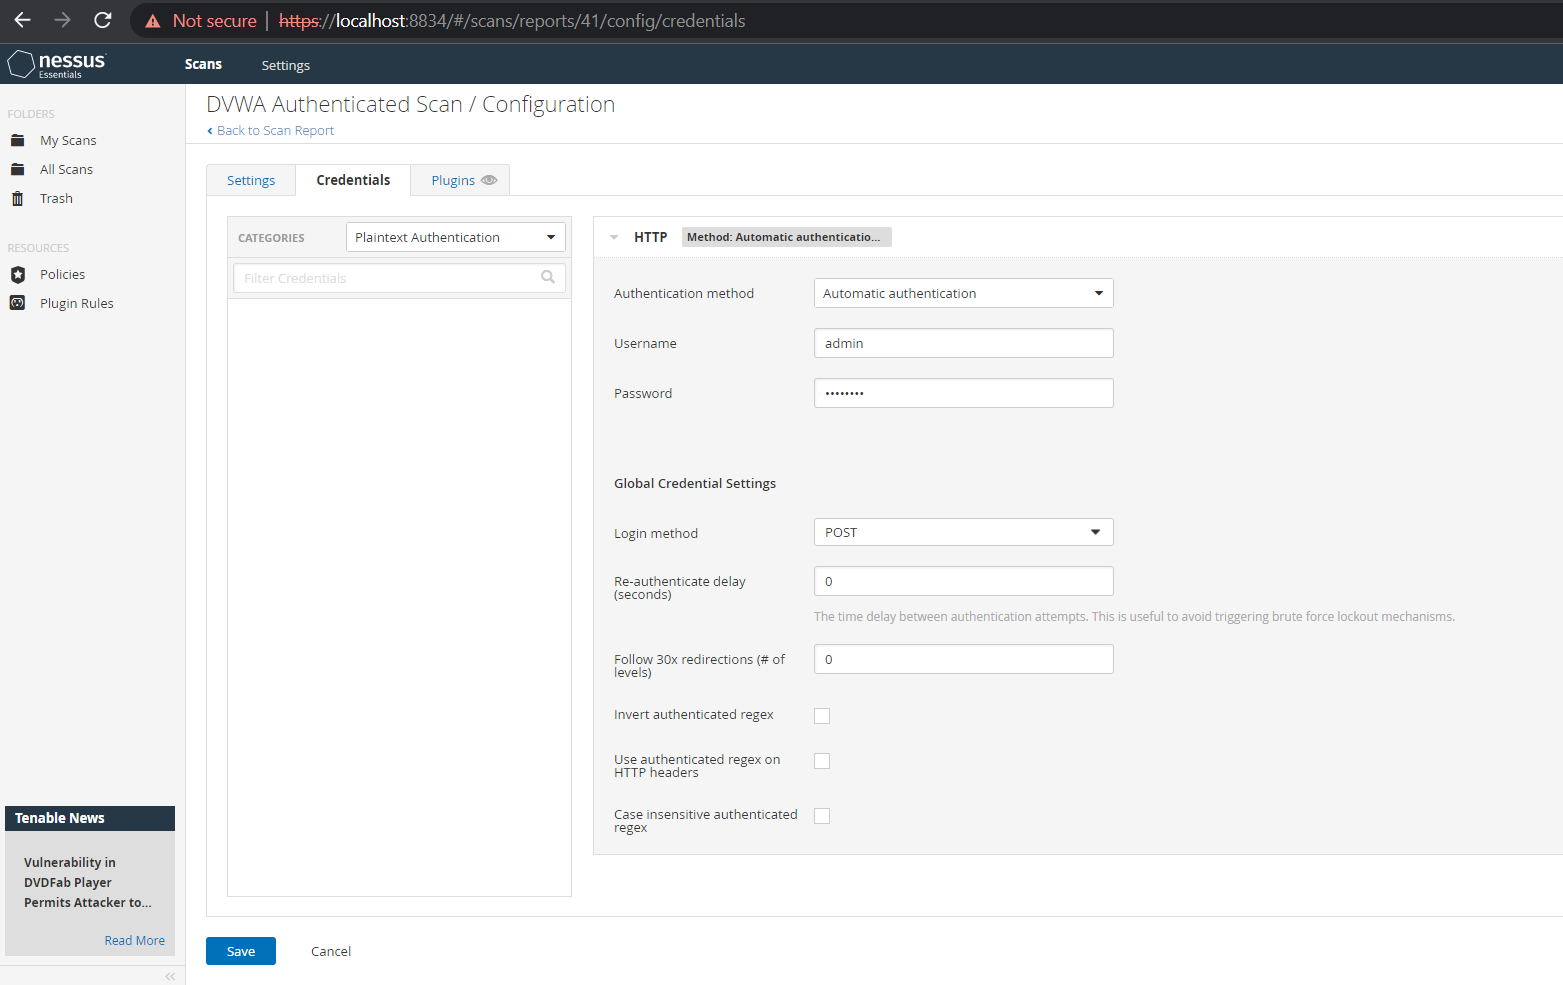Click the FOLDERS sidebar heading

point(31,114)
